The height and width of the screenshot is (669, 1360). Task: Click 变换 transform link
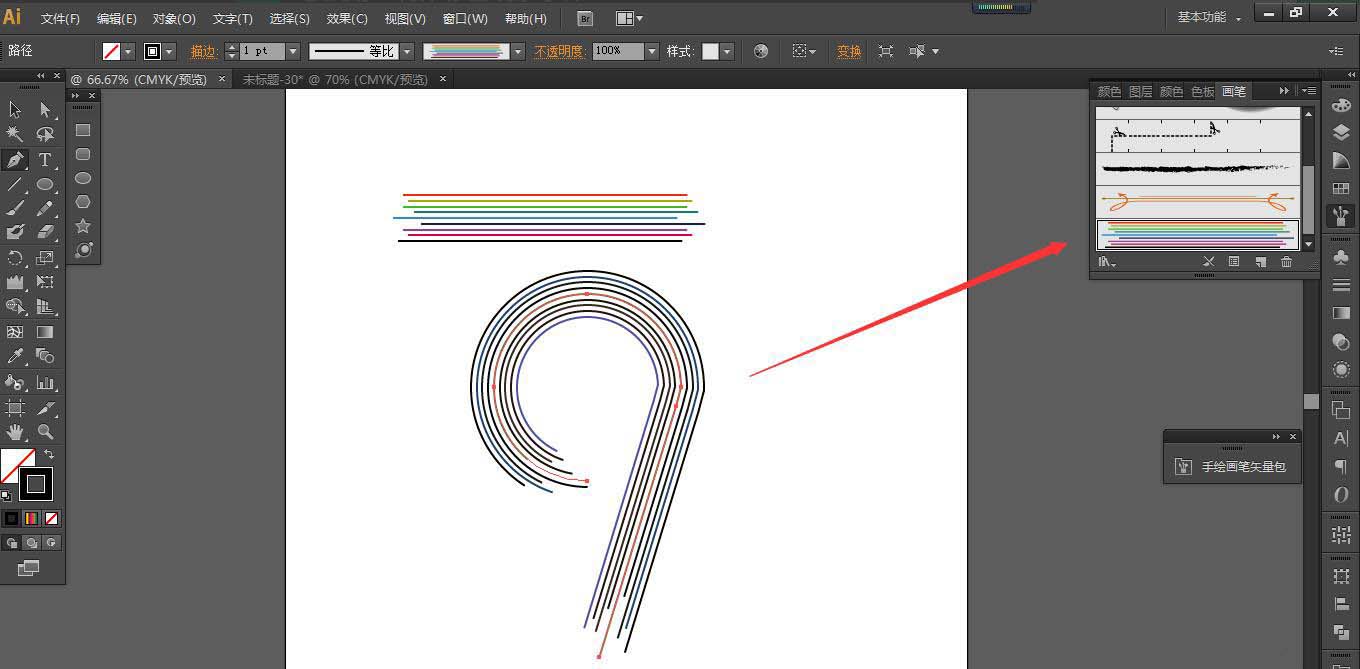(x=849, y=52)
